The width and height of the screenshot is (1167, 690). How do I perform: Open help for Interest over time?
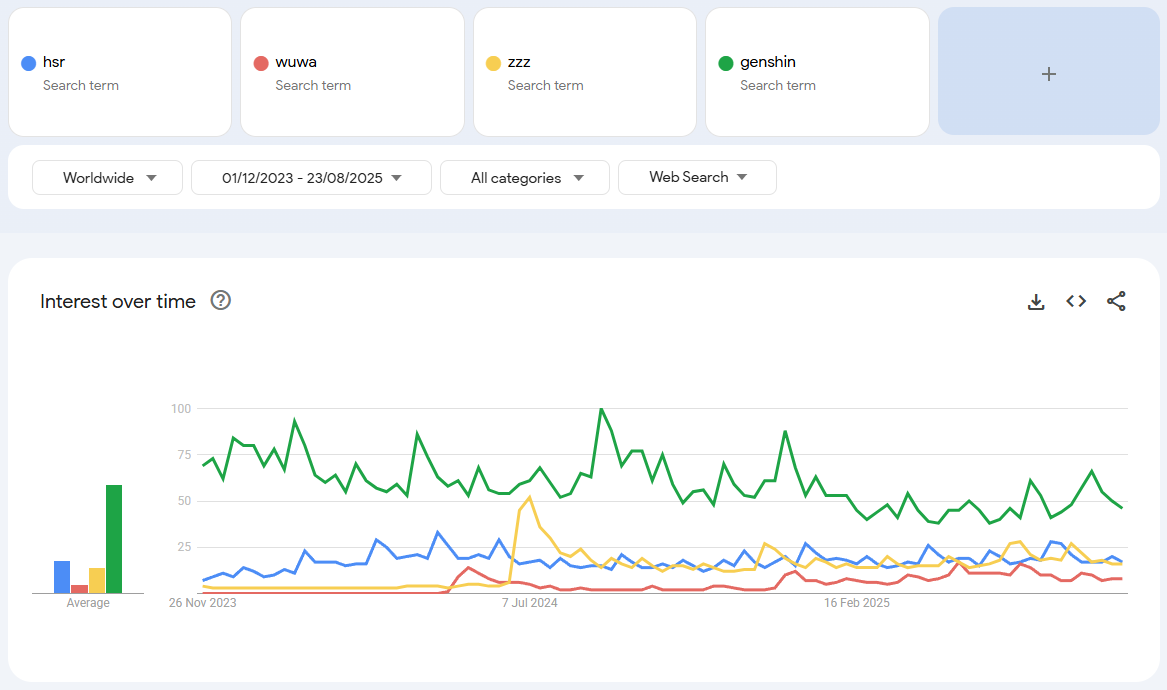tap(221, 301)
